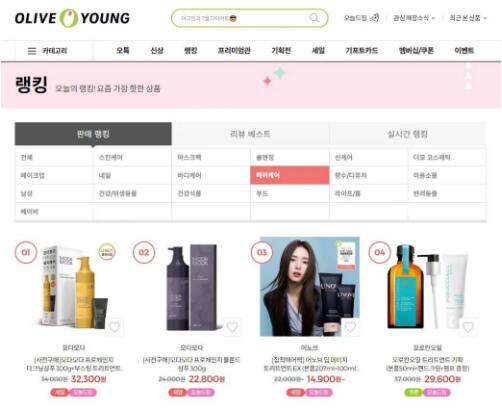Click the Olive Young logo
The image size is (502, 416).
(72, 18)
